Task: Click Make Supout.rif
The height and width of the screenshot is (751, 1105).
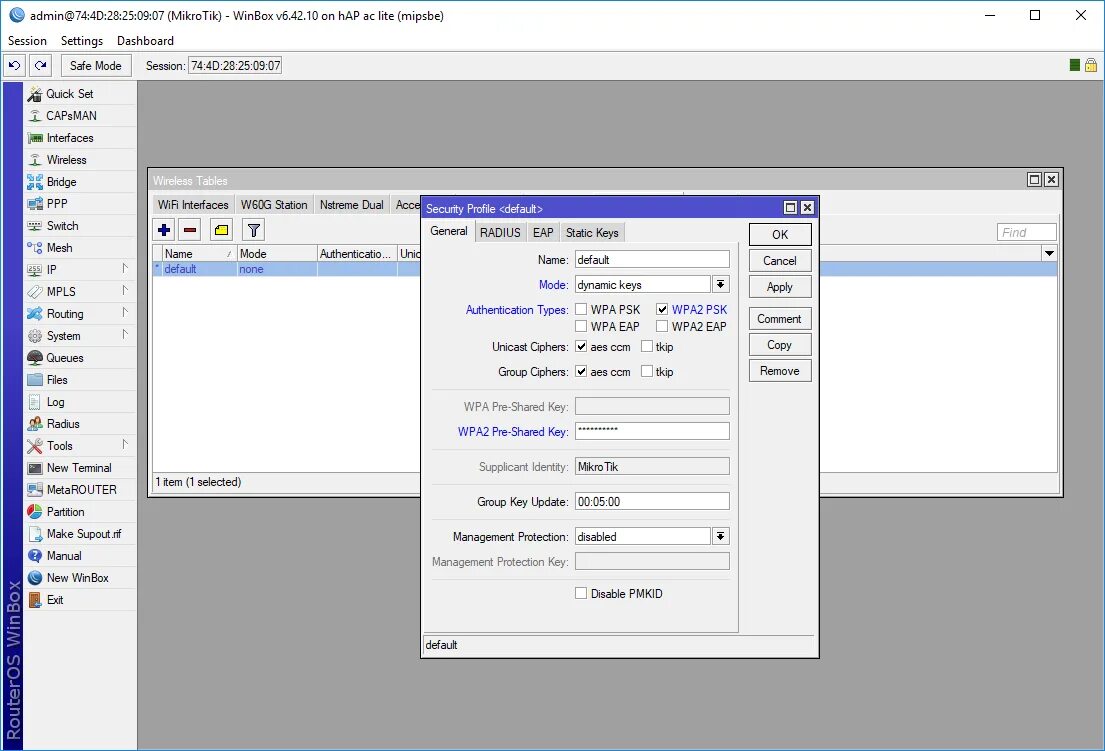Action: click(x=83, y=534)
